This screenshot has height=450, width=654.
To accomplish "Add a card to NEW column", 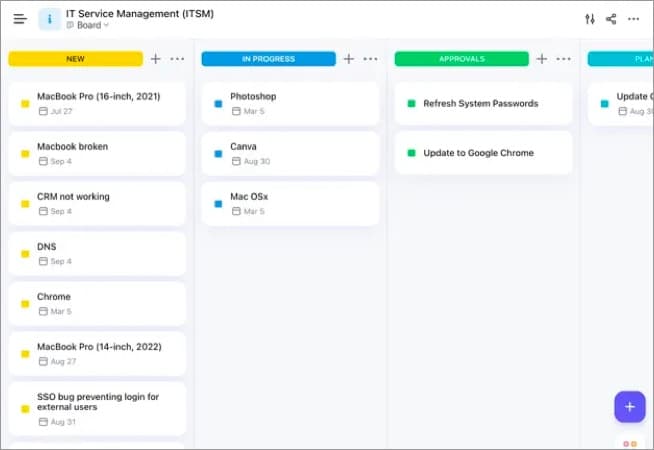I will coord(155,59).
